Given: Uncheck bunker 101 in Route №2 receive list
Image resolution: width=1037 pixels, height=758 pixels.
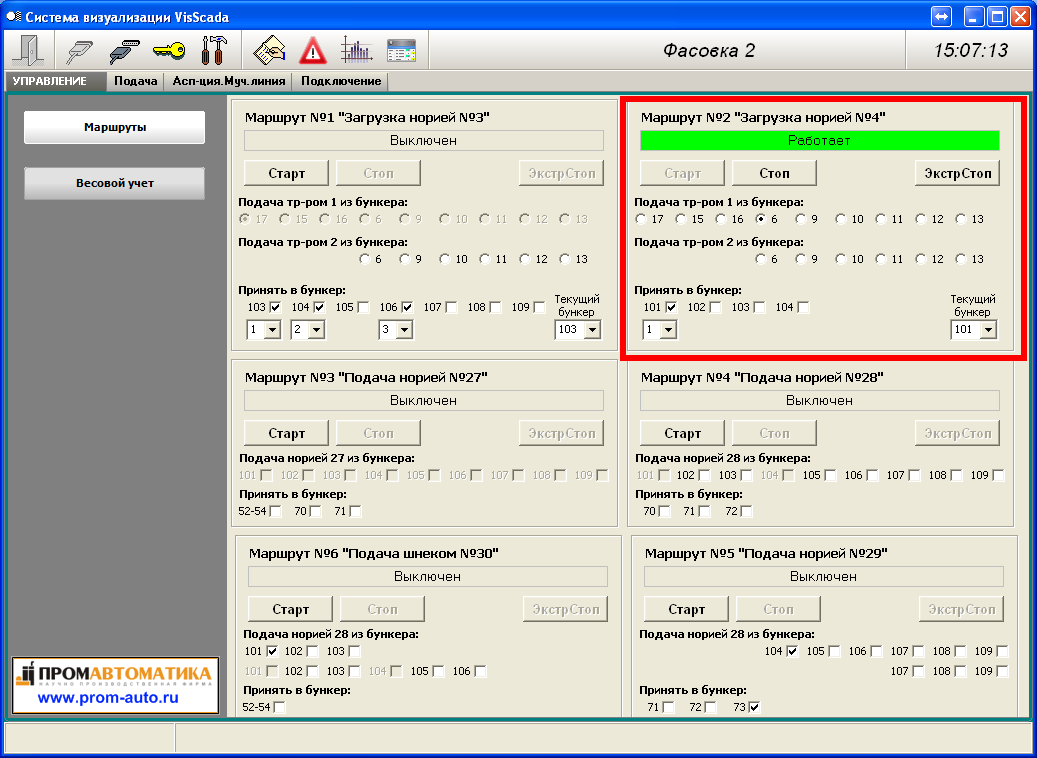Looking at the screenshot, I should (671, 307).
